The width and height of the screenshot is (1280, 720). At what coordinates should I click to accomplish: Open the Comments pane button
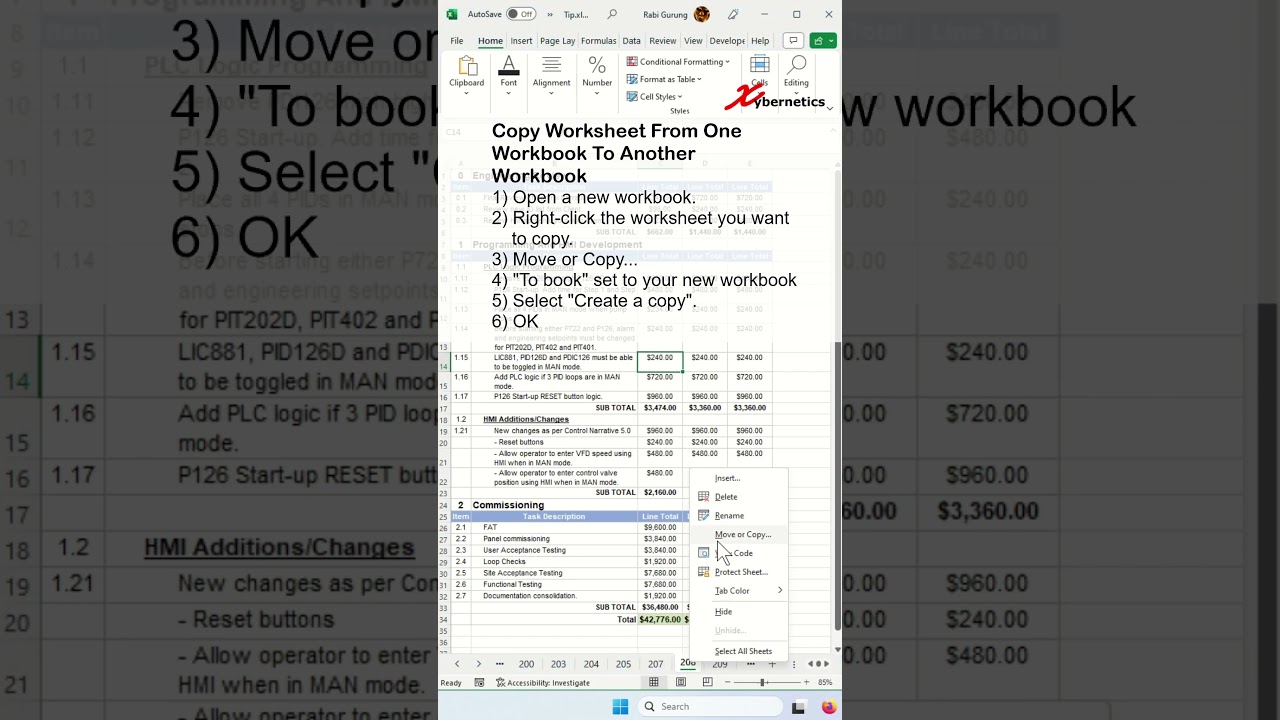coord(793,41)
